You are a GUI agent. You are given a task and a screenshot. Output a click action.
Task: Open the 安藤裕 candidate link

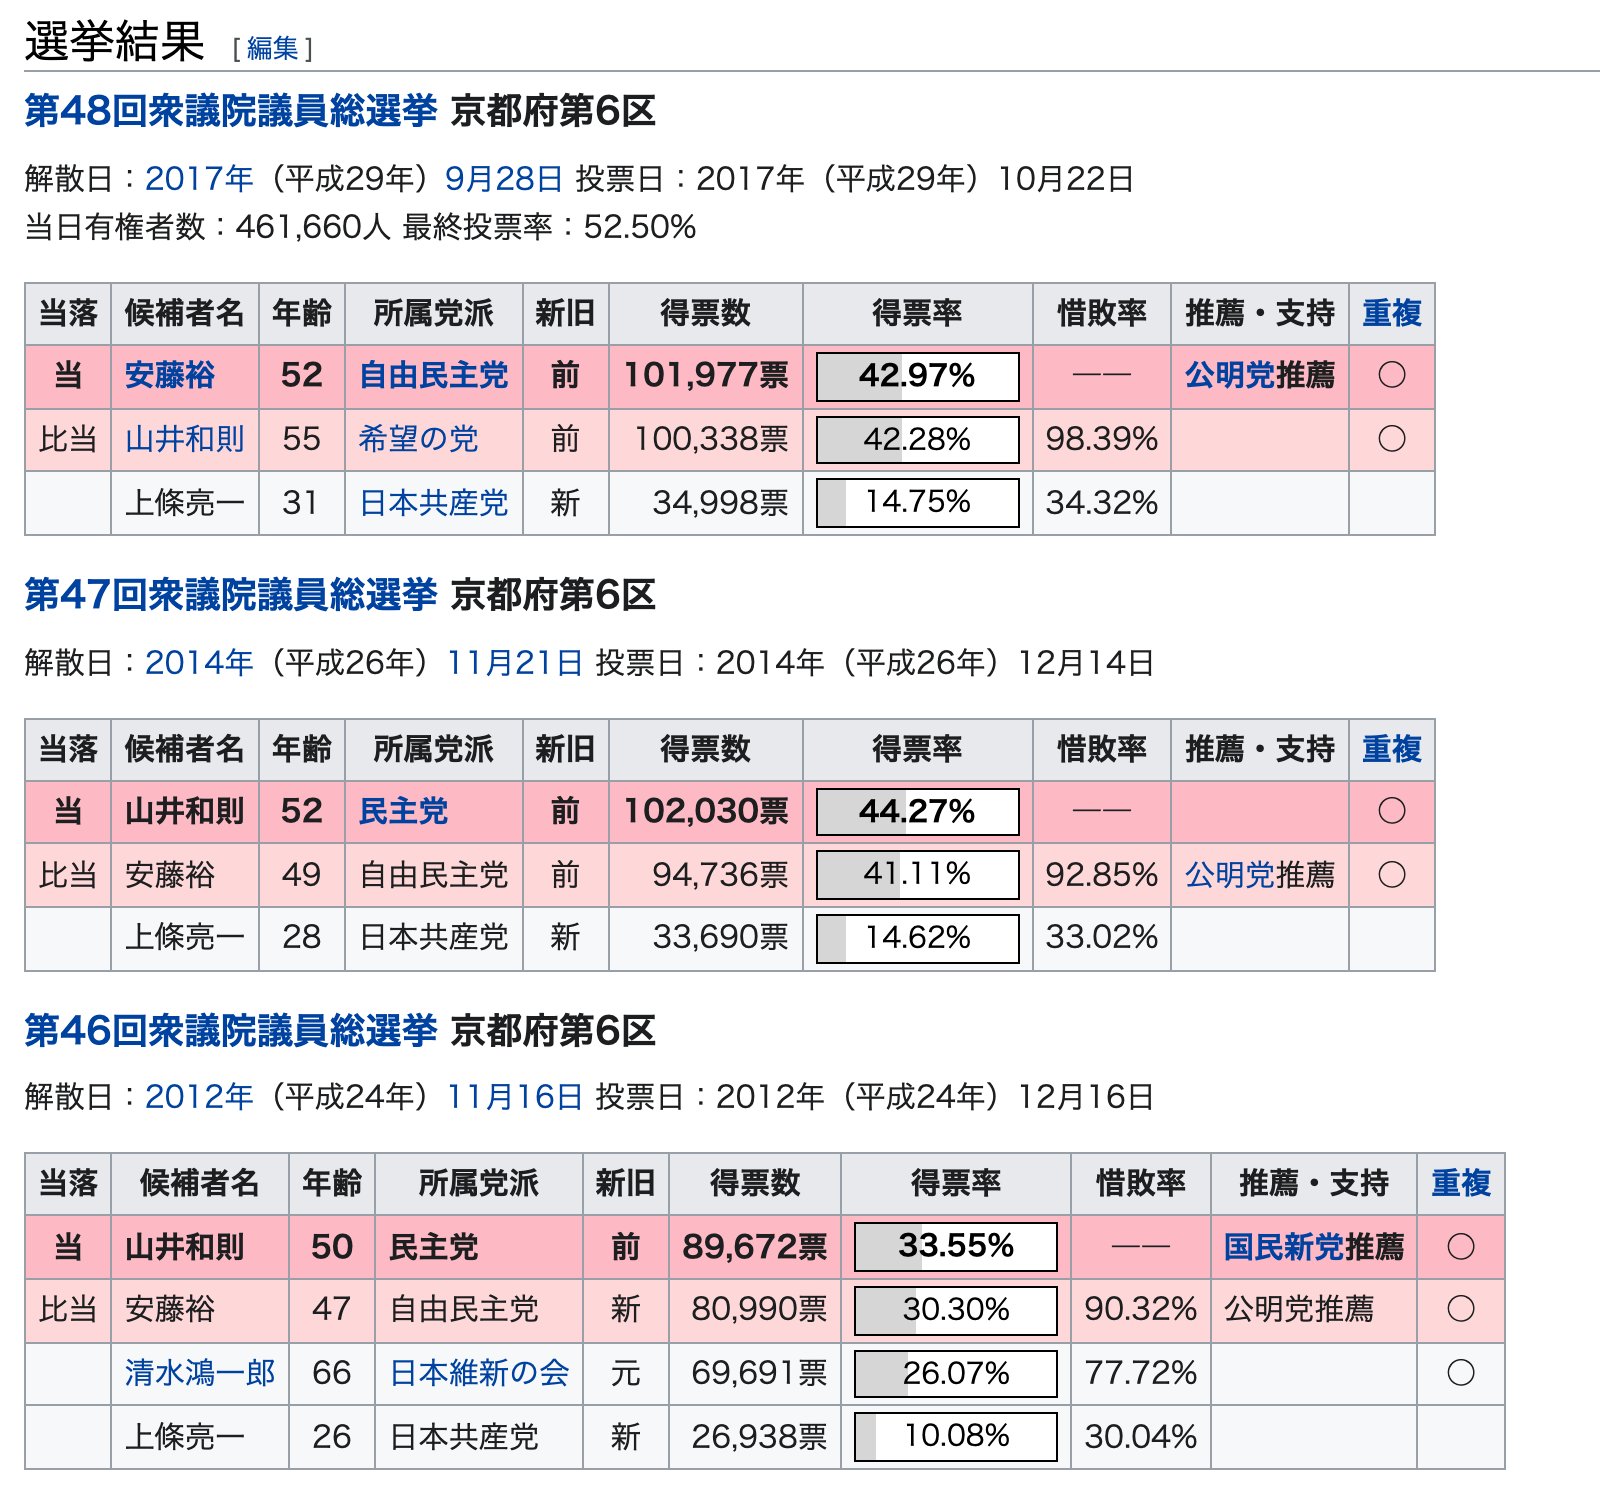click(169, 375)
